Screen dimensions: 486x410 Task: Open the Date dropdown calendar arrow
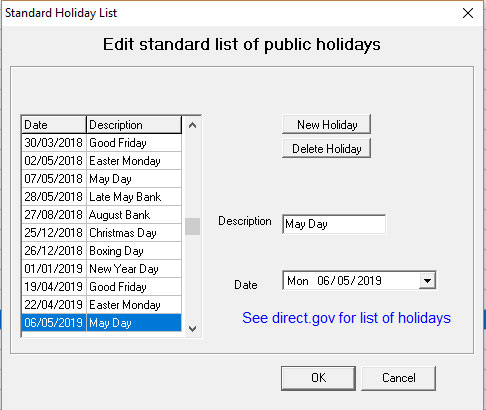coord(427,281)
